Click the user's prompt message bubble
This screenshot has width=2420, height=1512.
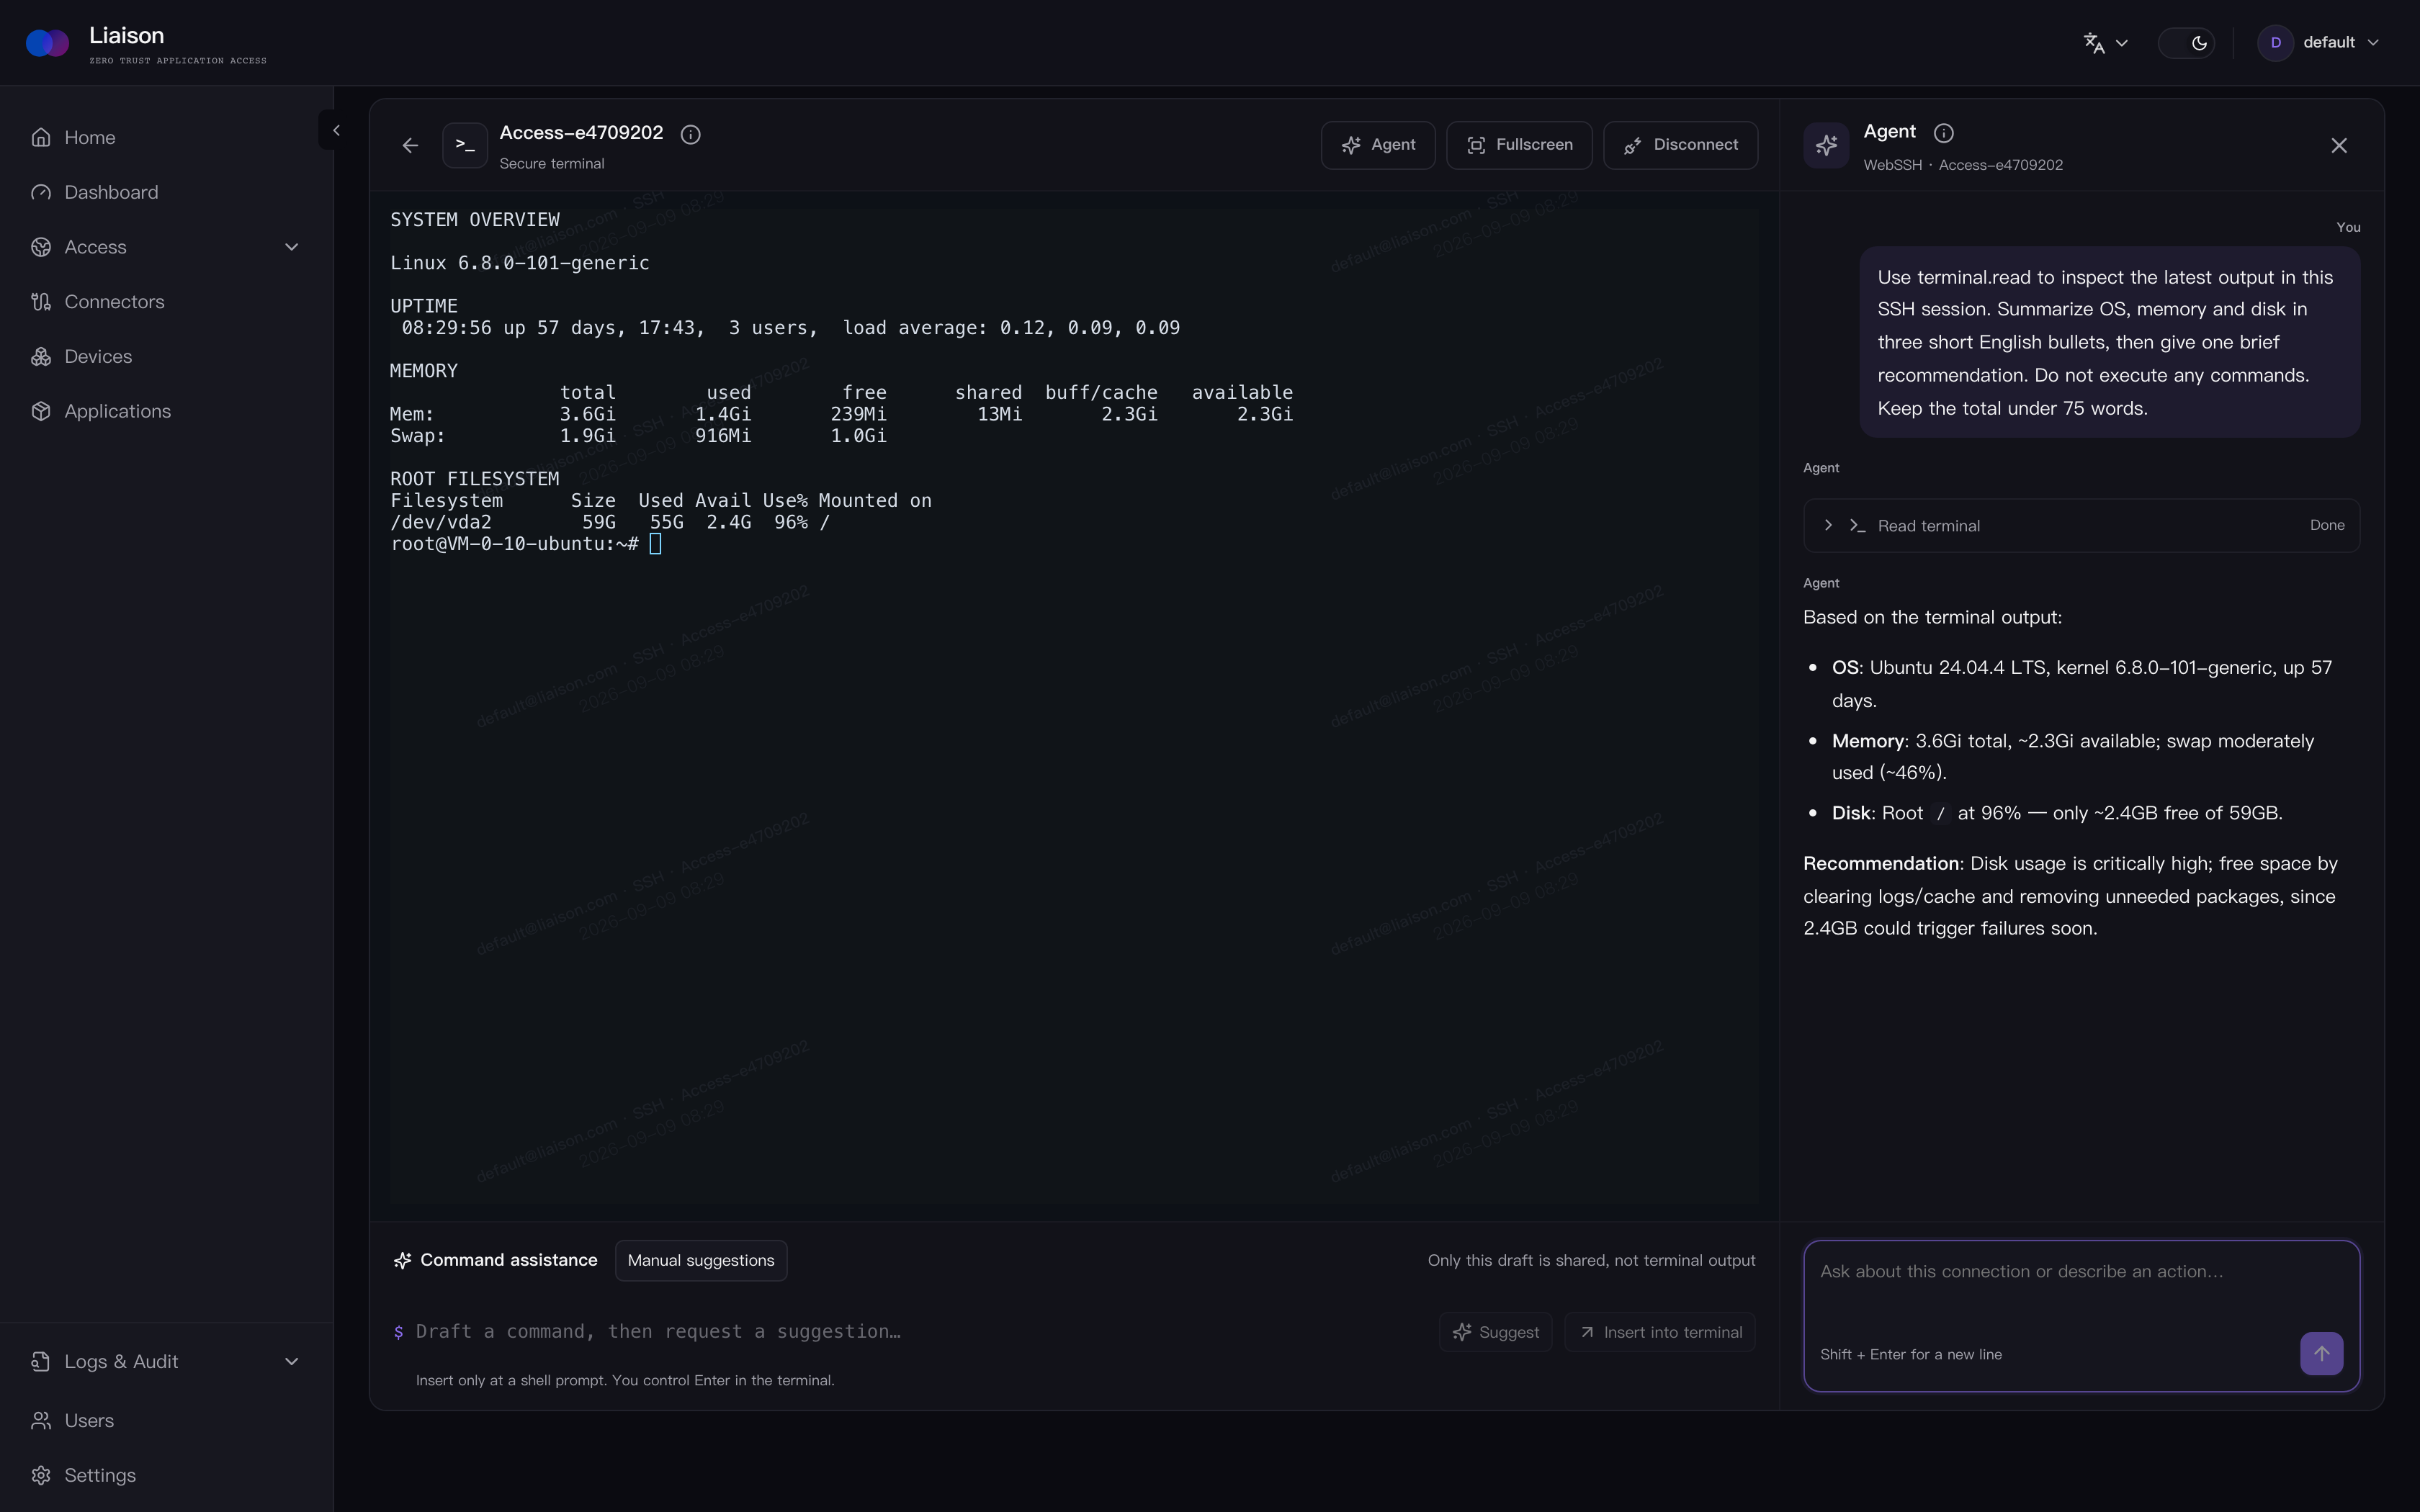pos(2109,342)
